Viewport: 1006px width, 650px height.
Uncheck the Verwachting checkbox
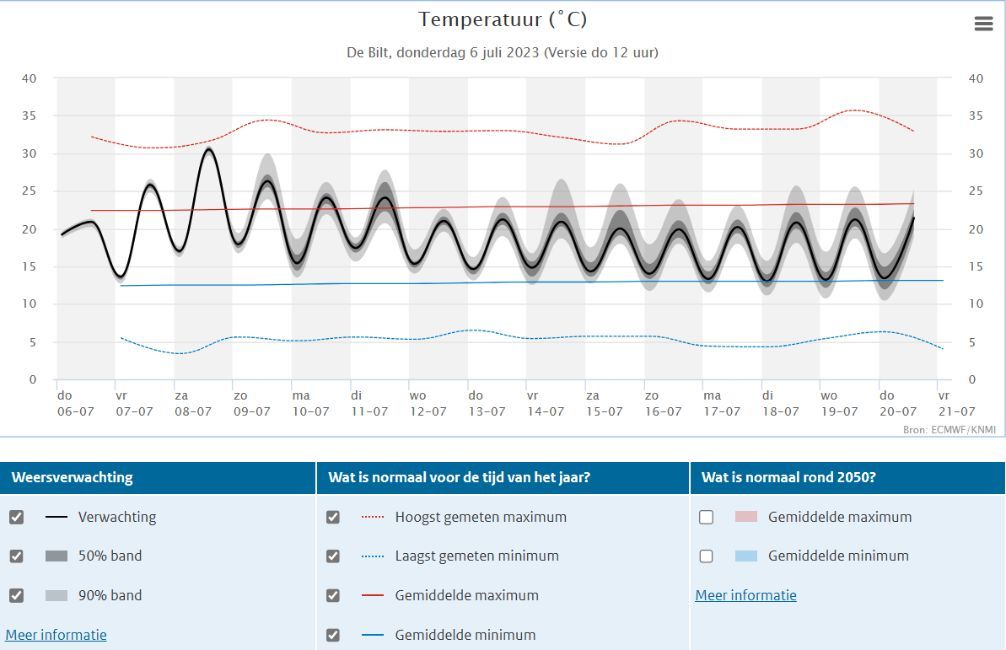point(17,517)
